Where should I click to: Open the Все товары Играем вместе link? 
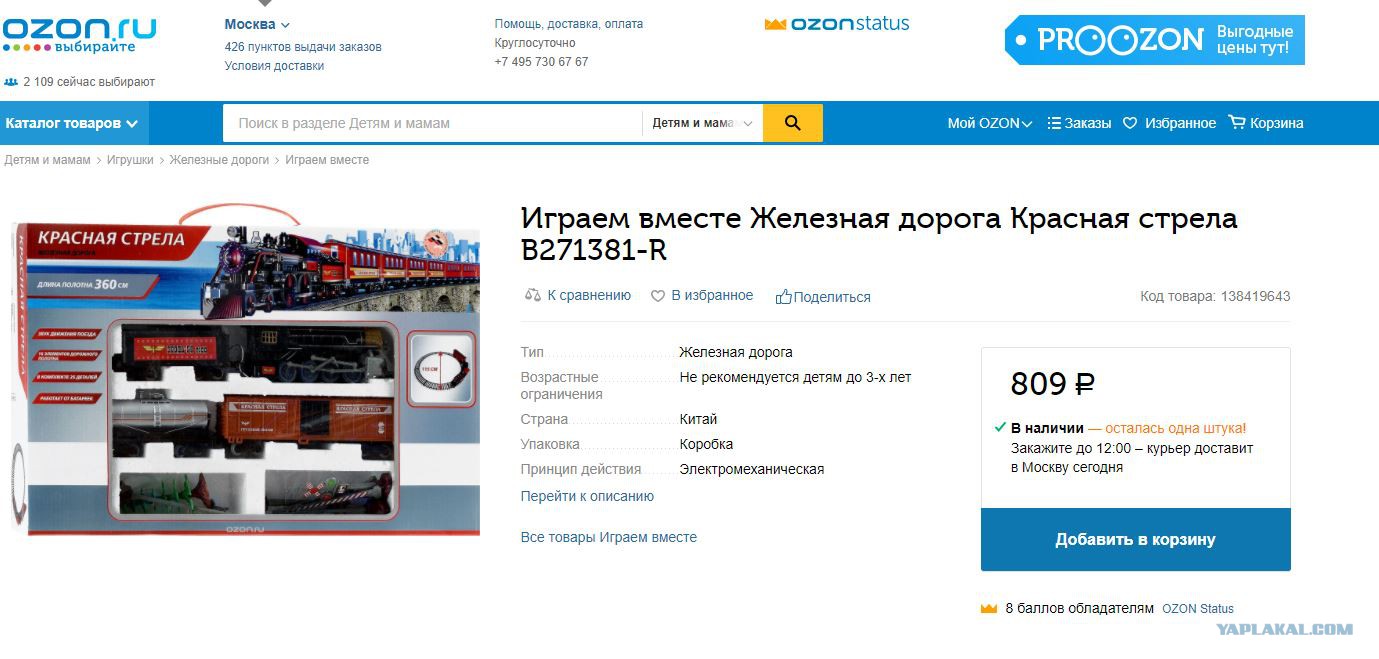[x=609, y=537]
